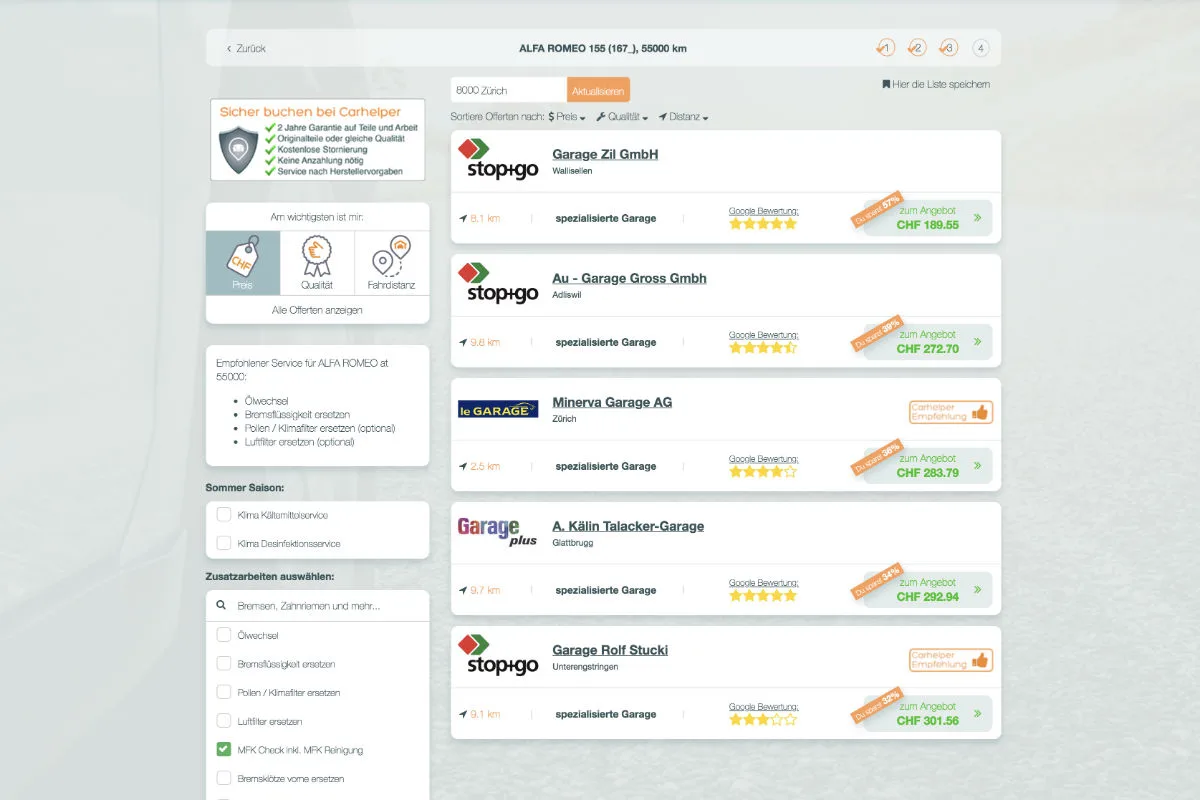1200x800 pixels.
Task: Click the star rating of Garage Rolf Stucki
Action: [x=763, y=720]
